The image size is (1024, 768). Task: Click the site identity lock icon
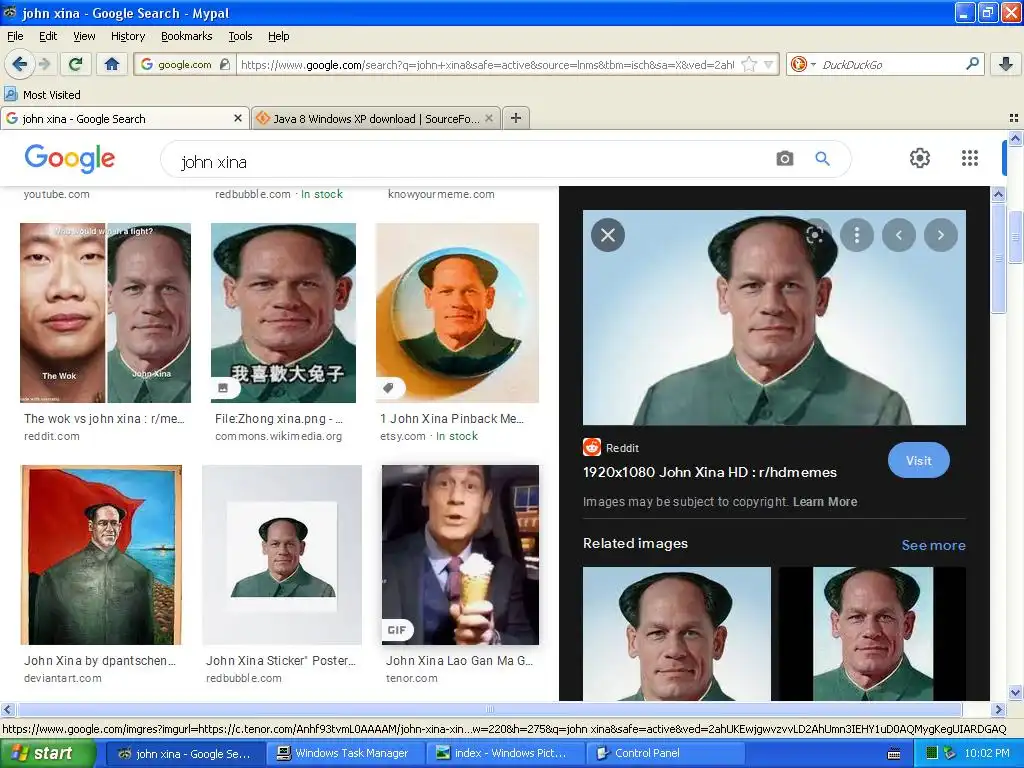tap(225, 64)
